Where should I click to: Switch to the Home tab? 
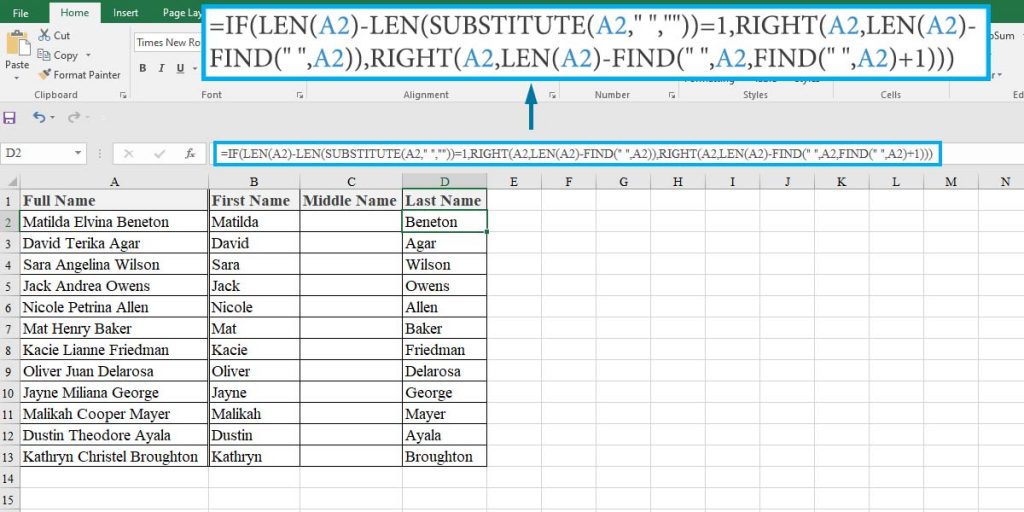(74, 12)
